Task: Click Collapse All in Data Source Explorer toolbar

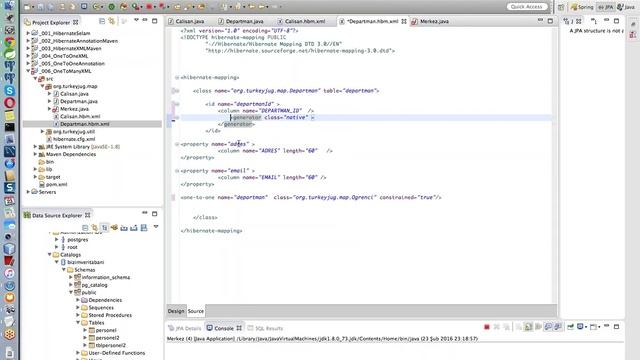Action: pos(85,228)
